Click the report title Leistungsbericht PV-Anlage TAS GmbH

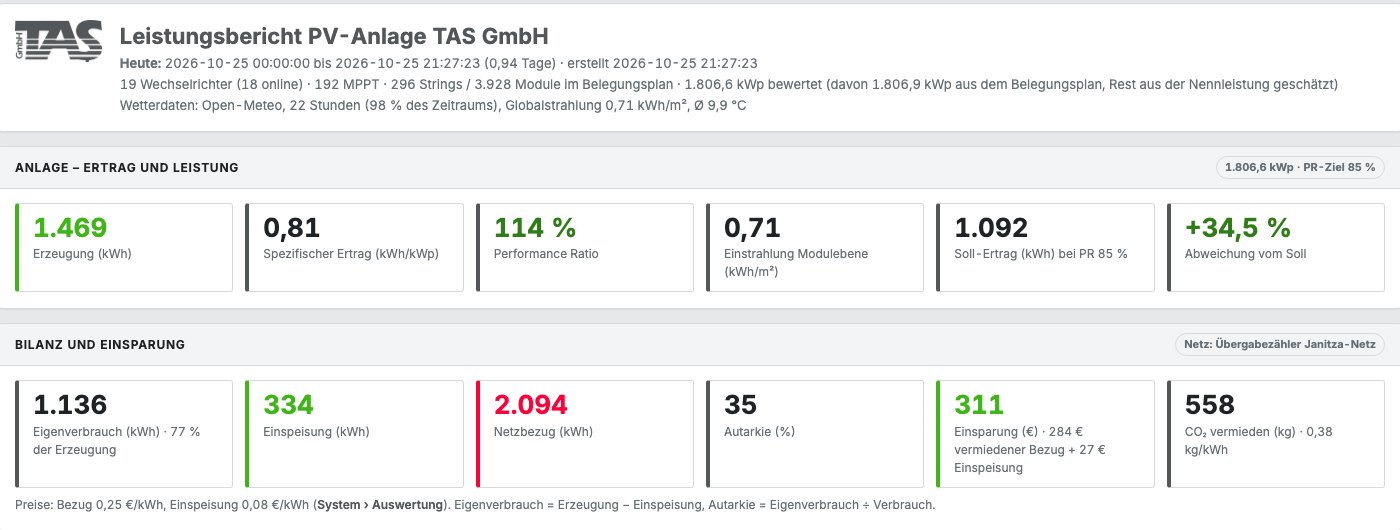click(334, 36)
